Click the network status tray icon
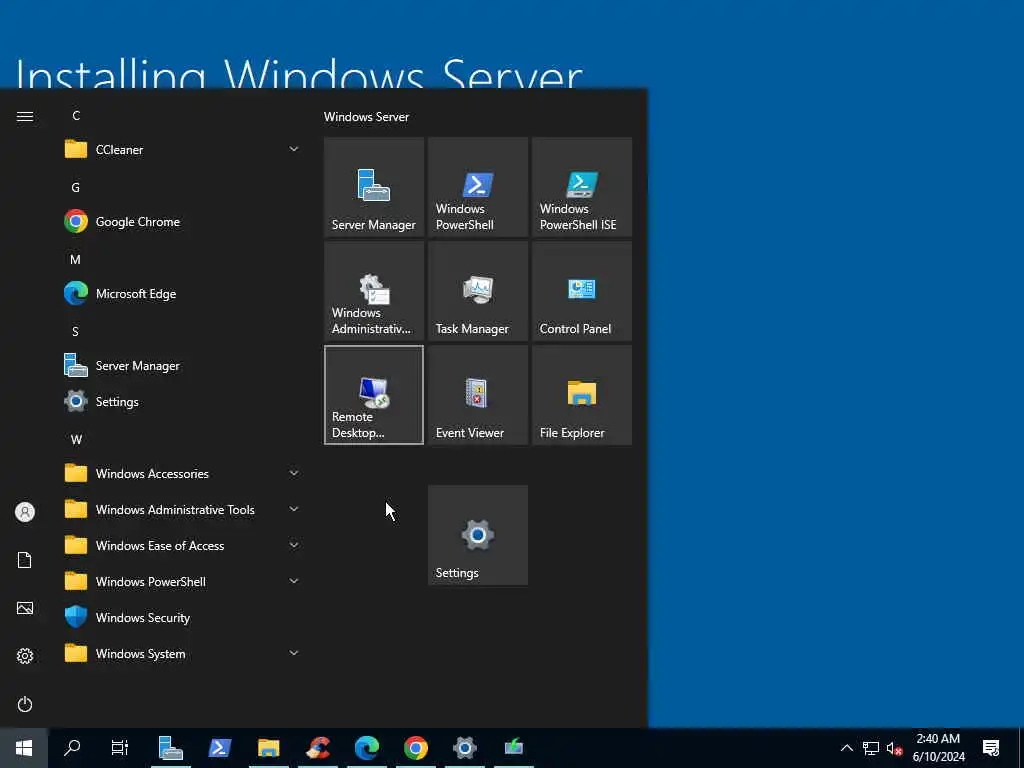 [x=871, y=748]
